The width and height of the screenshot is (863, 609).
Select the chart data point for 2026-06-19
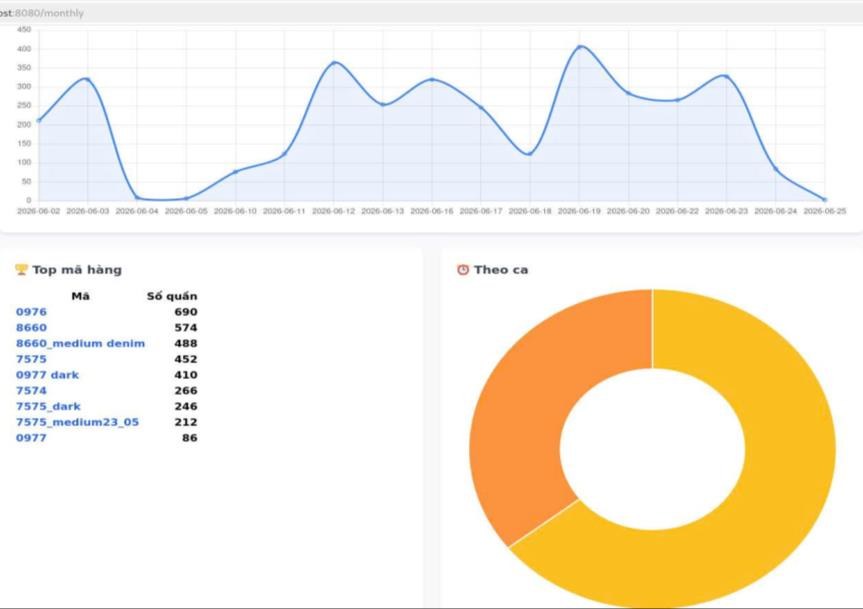point(580,47)
